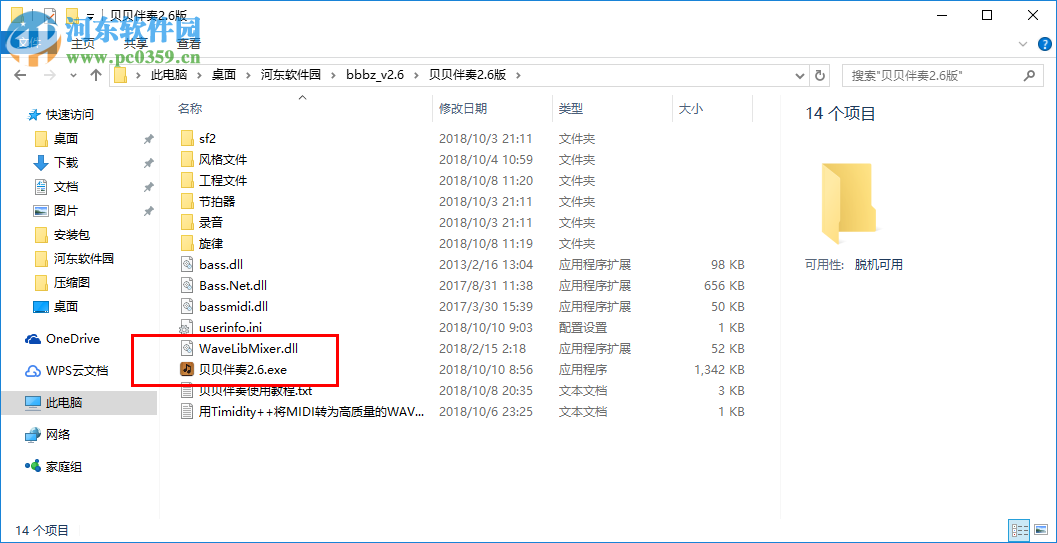
Task: Go forward with the right arrow
Action: coord(49,75)
